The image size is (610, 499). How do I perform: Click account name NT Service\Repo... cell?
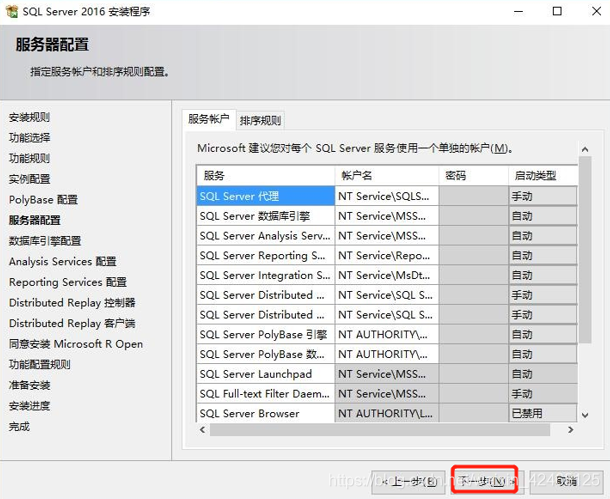387,256
